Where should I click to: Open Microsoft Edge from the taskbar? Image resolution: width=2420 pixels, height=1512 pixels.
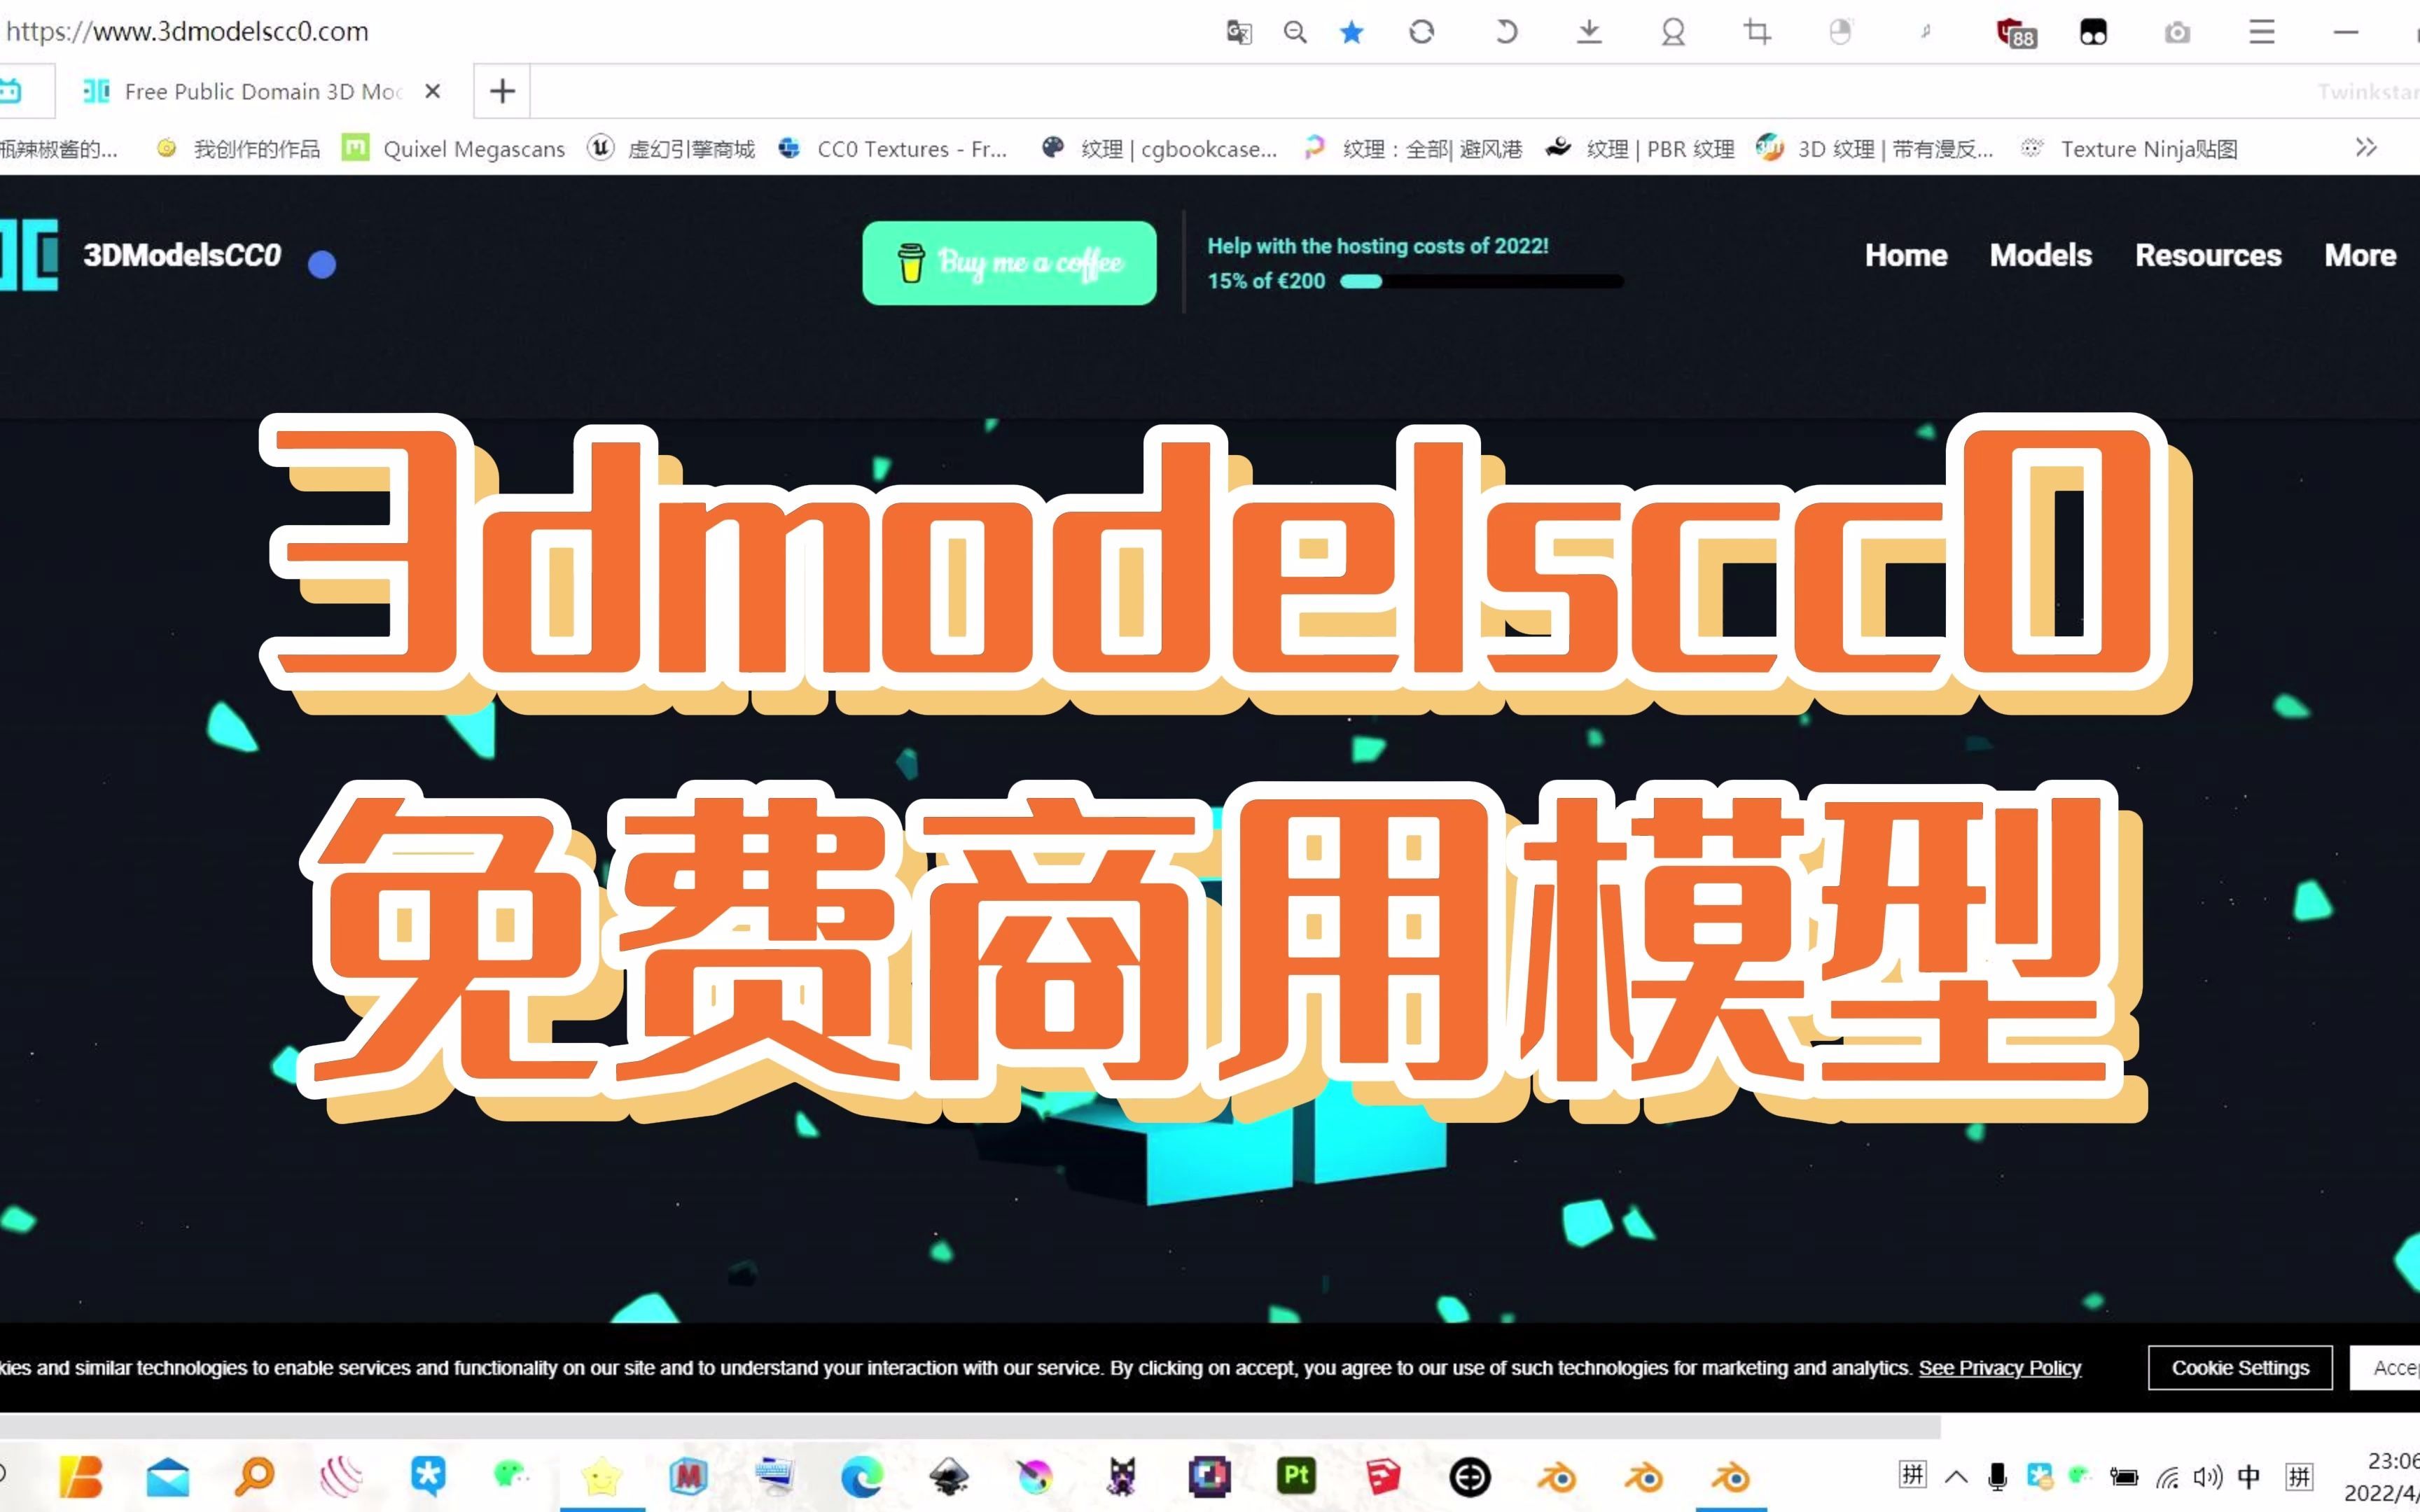[861, 1477]
